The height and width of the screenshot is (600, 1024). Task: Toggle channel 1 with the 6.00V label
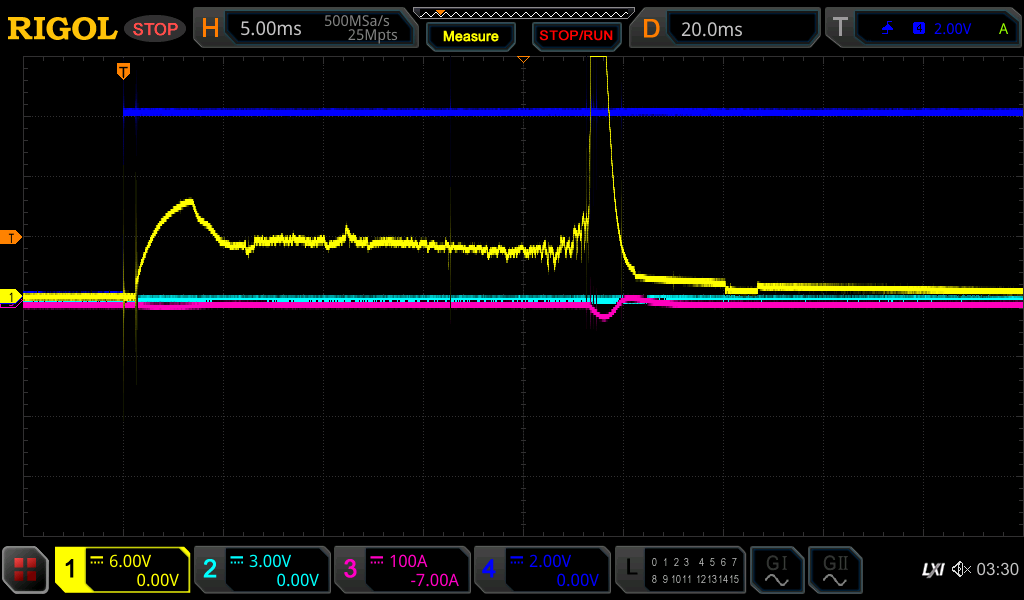tap(122, 570)
